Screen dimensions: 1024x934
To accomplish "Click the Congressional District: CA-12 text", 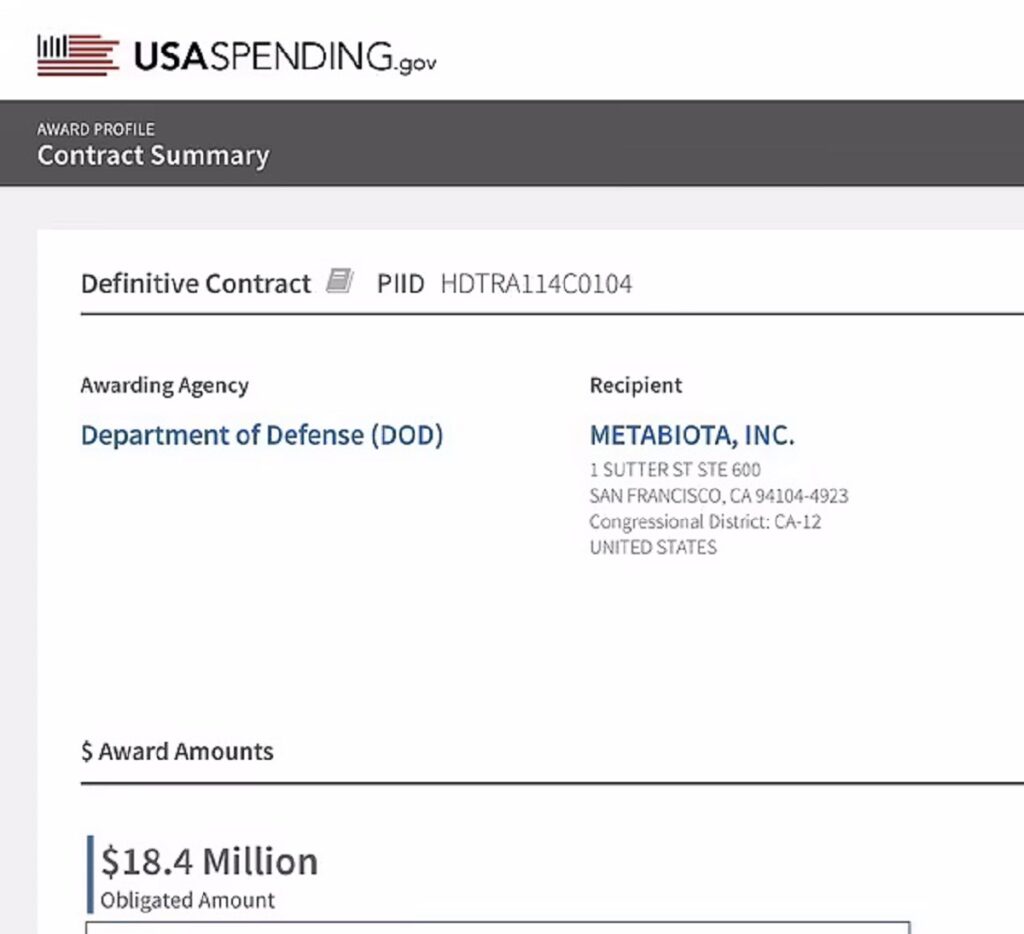I will point(705,522).
